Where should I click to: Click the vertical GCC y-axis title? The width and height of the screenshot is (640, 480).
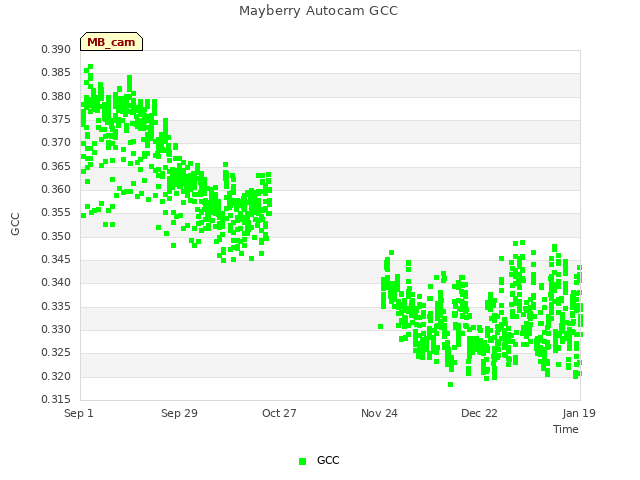(x=15, y=224)
